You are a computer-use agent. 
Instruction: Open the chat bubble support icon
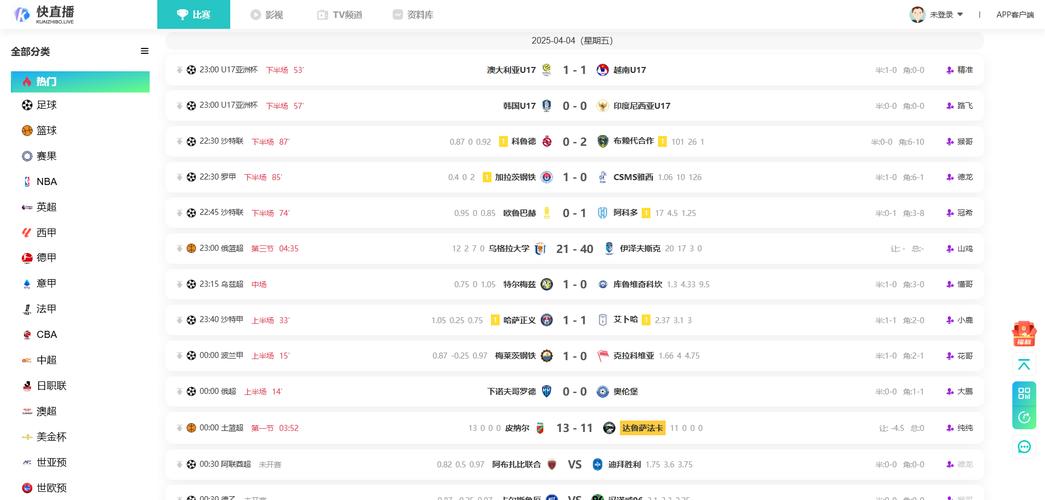click(1024, 447)
